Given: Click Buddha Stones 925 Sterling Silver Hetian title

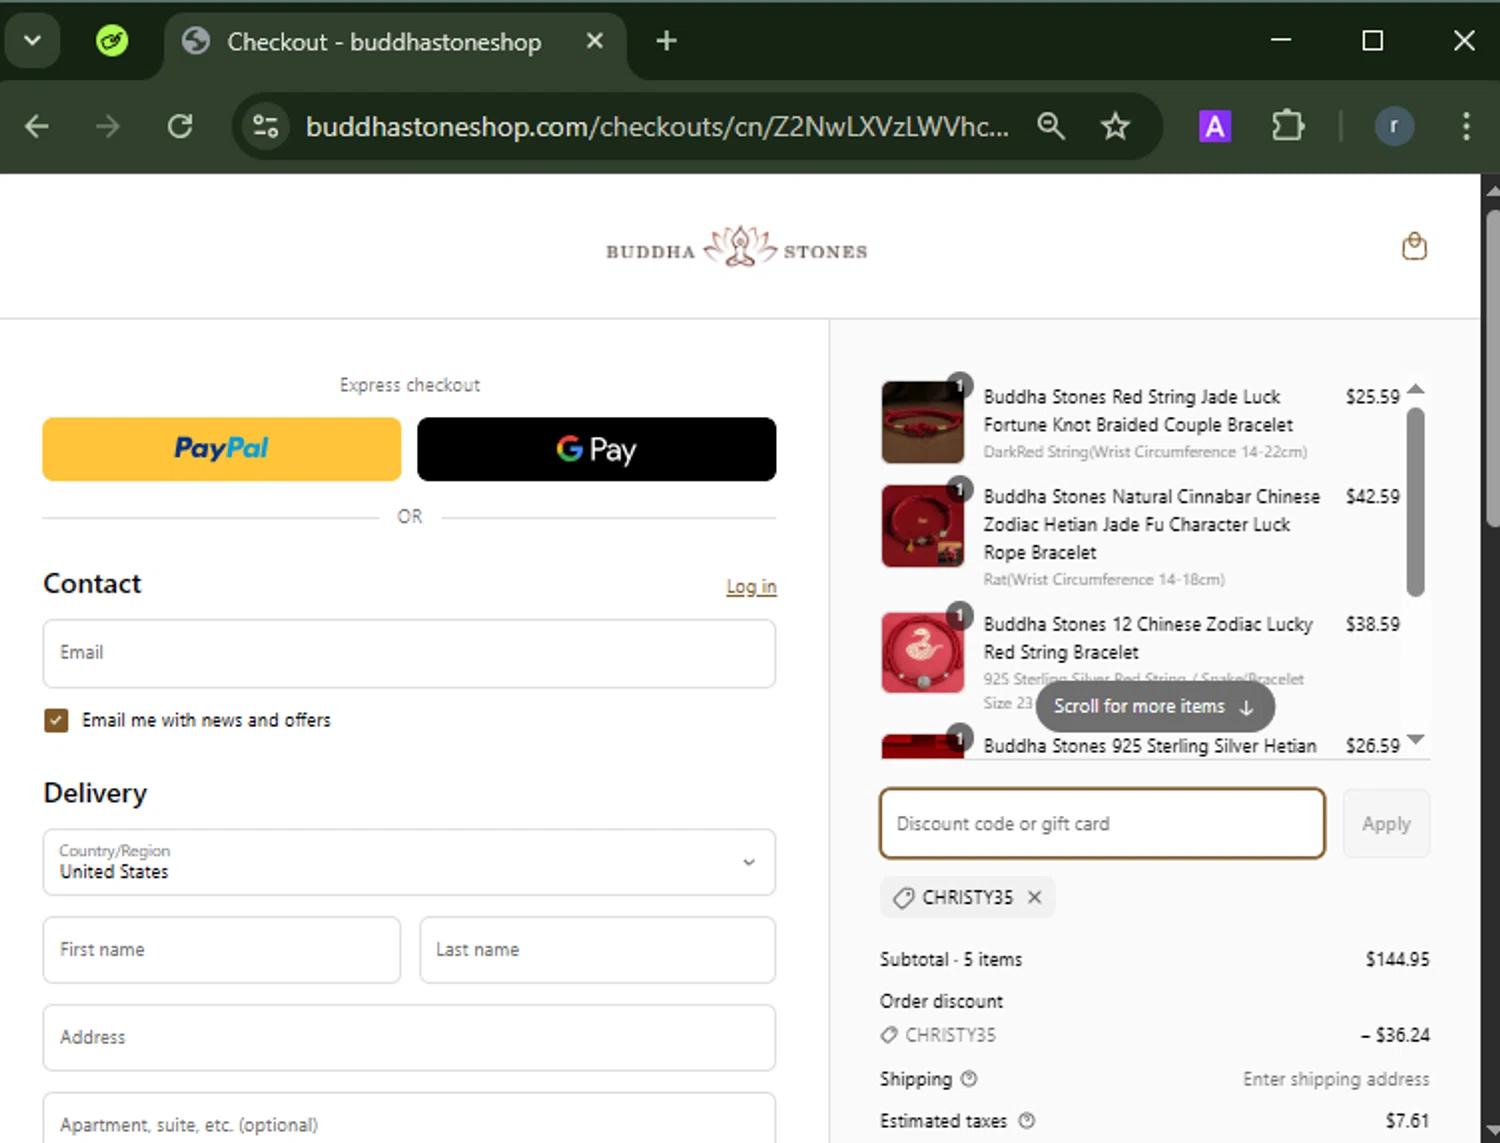Looking at the screenshot, I should [x=1150, y=746].
